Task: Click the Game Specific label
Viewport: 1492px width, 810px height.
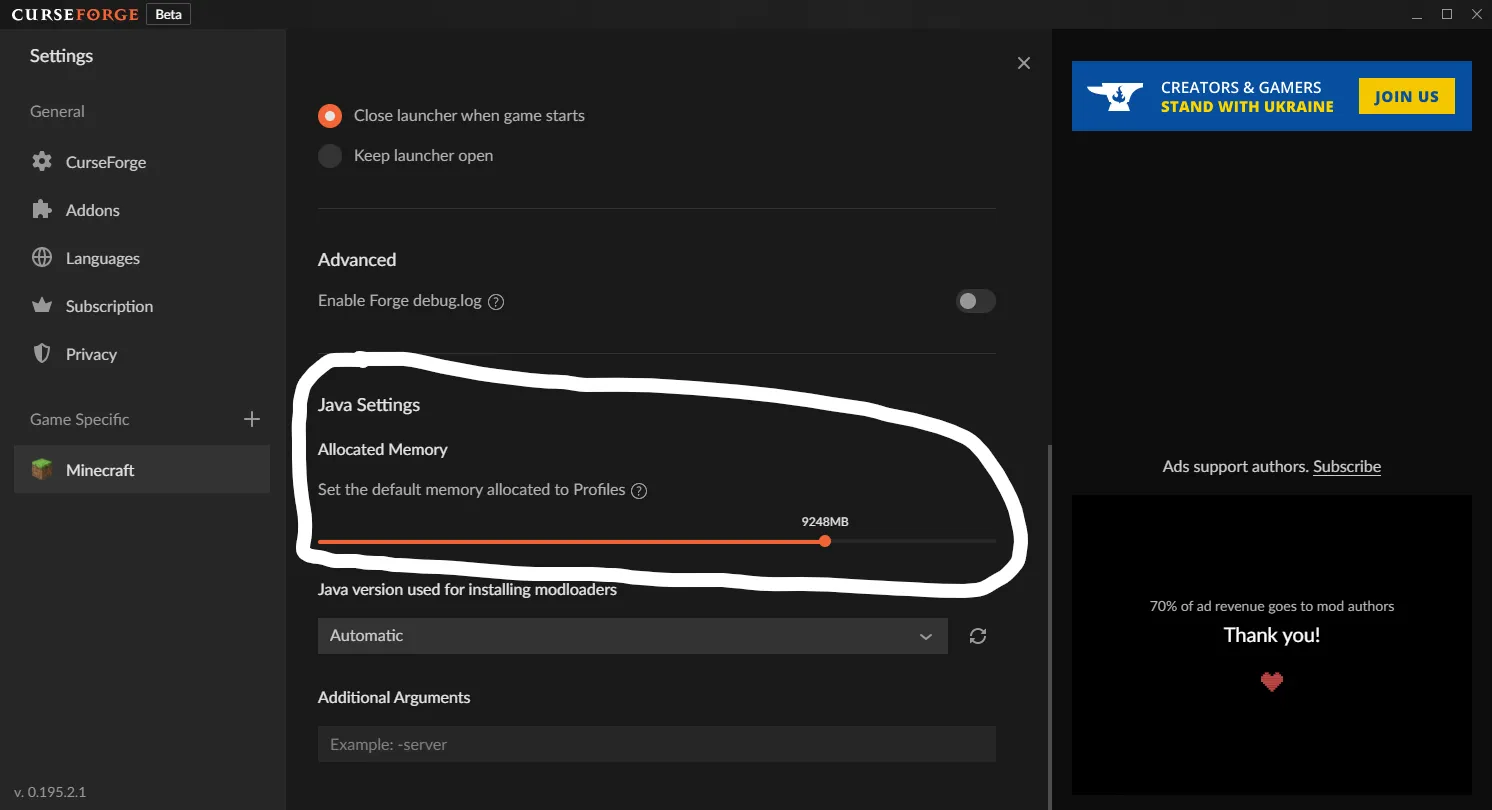Action: pos(80,420)
